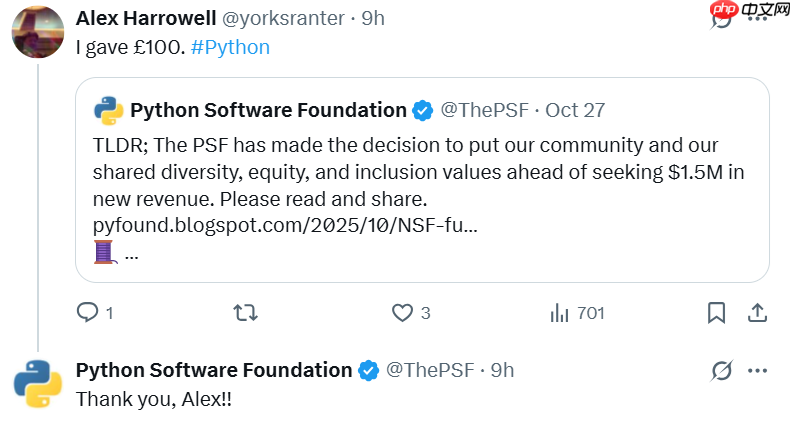Open the more options menu on Alex's tweet
Screen dimensions: 791x429
click(x=759, y=19)
